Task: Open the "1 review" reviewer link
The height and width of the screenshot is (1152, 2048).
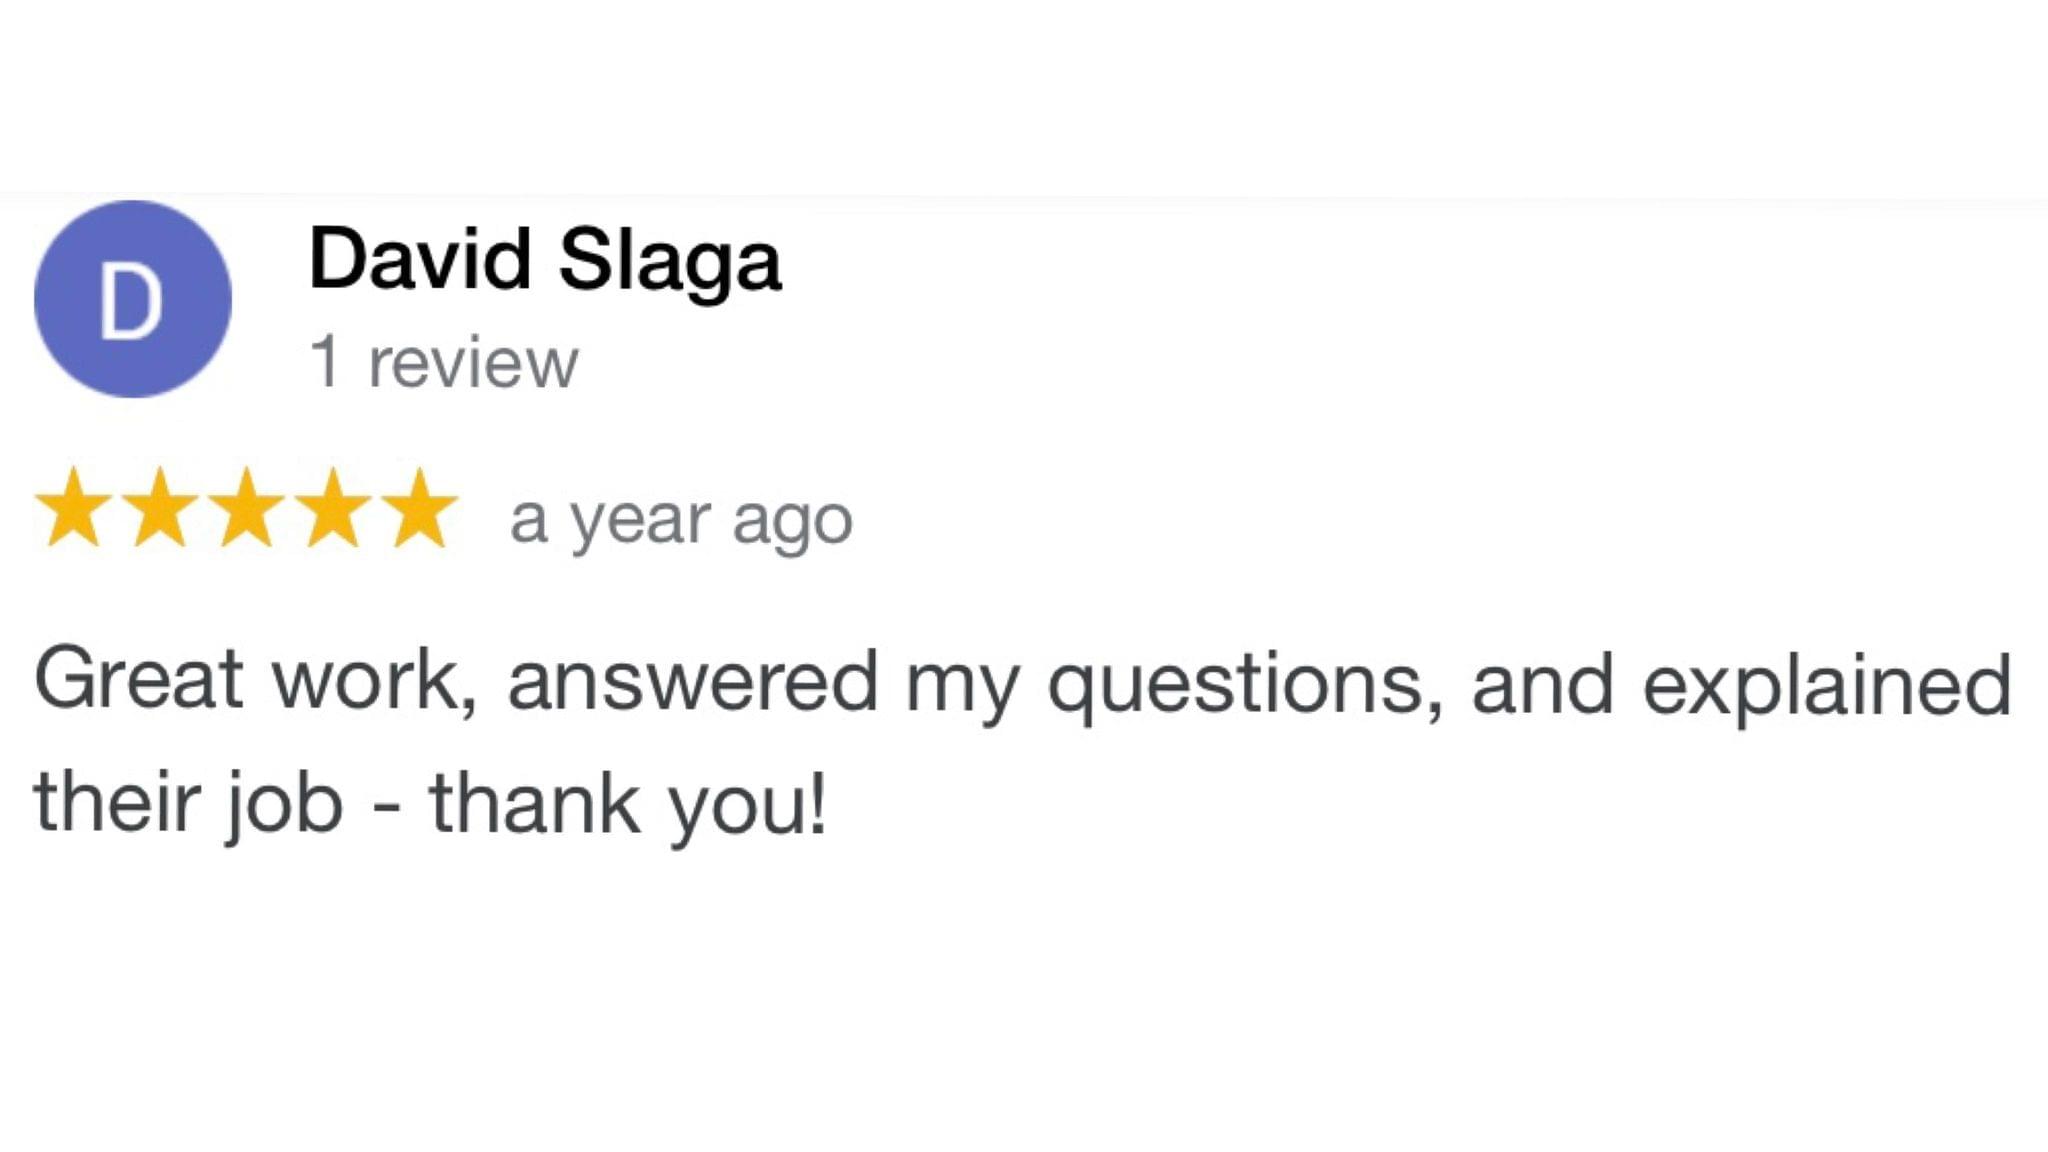Action: pos(444,362)
